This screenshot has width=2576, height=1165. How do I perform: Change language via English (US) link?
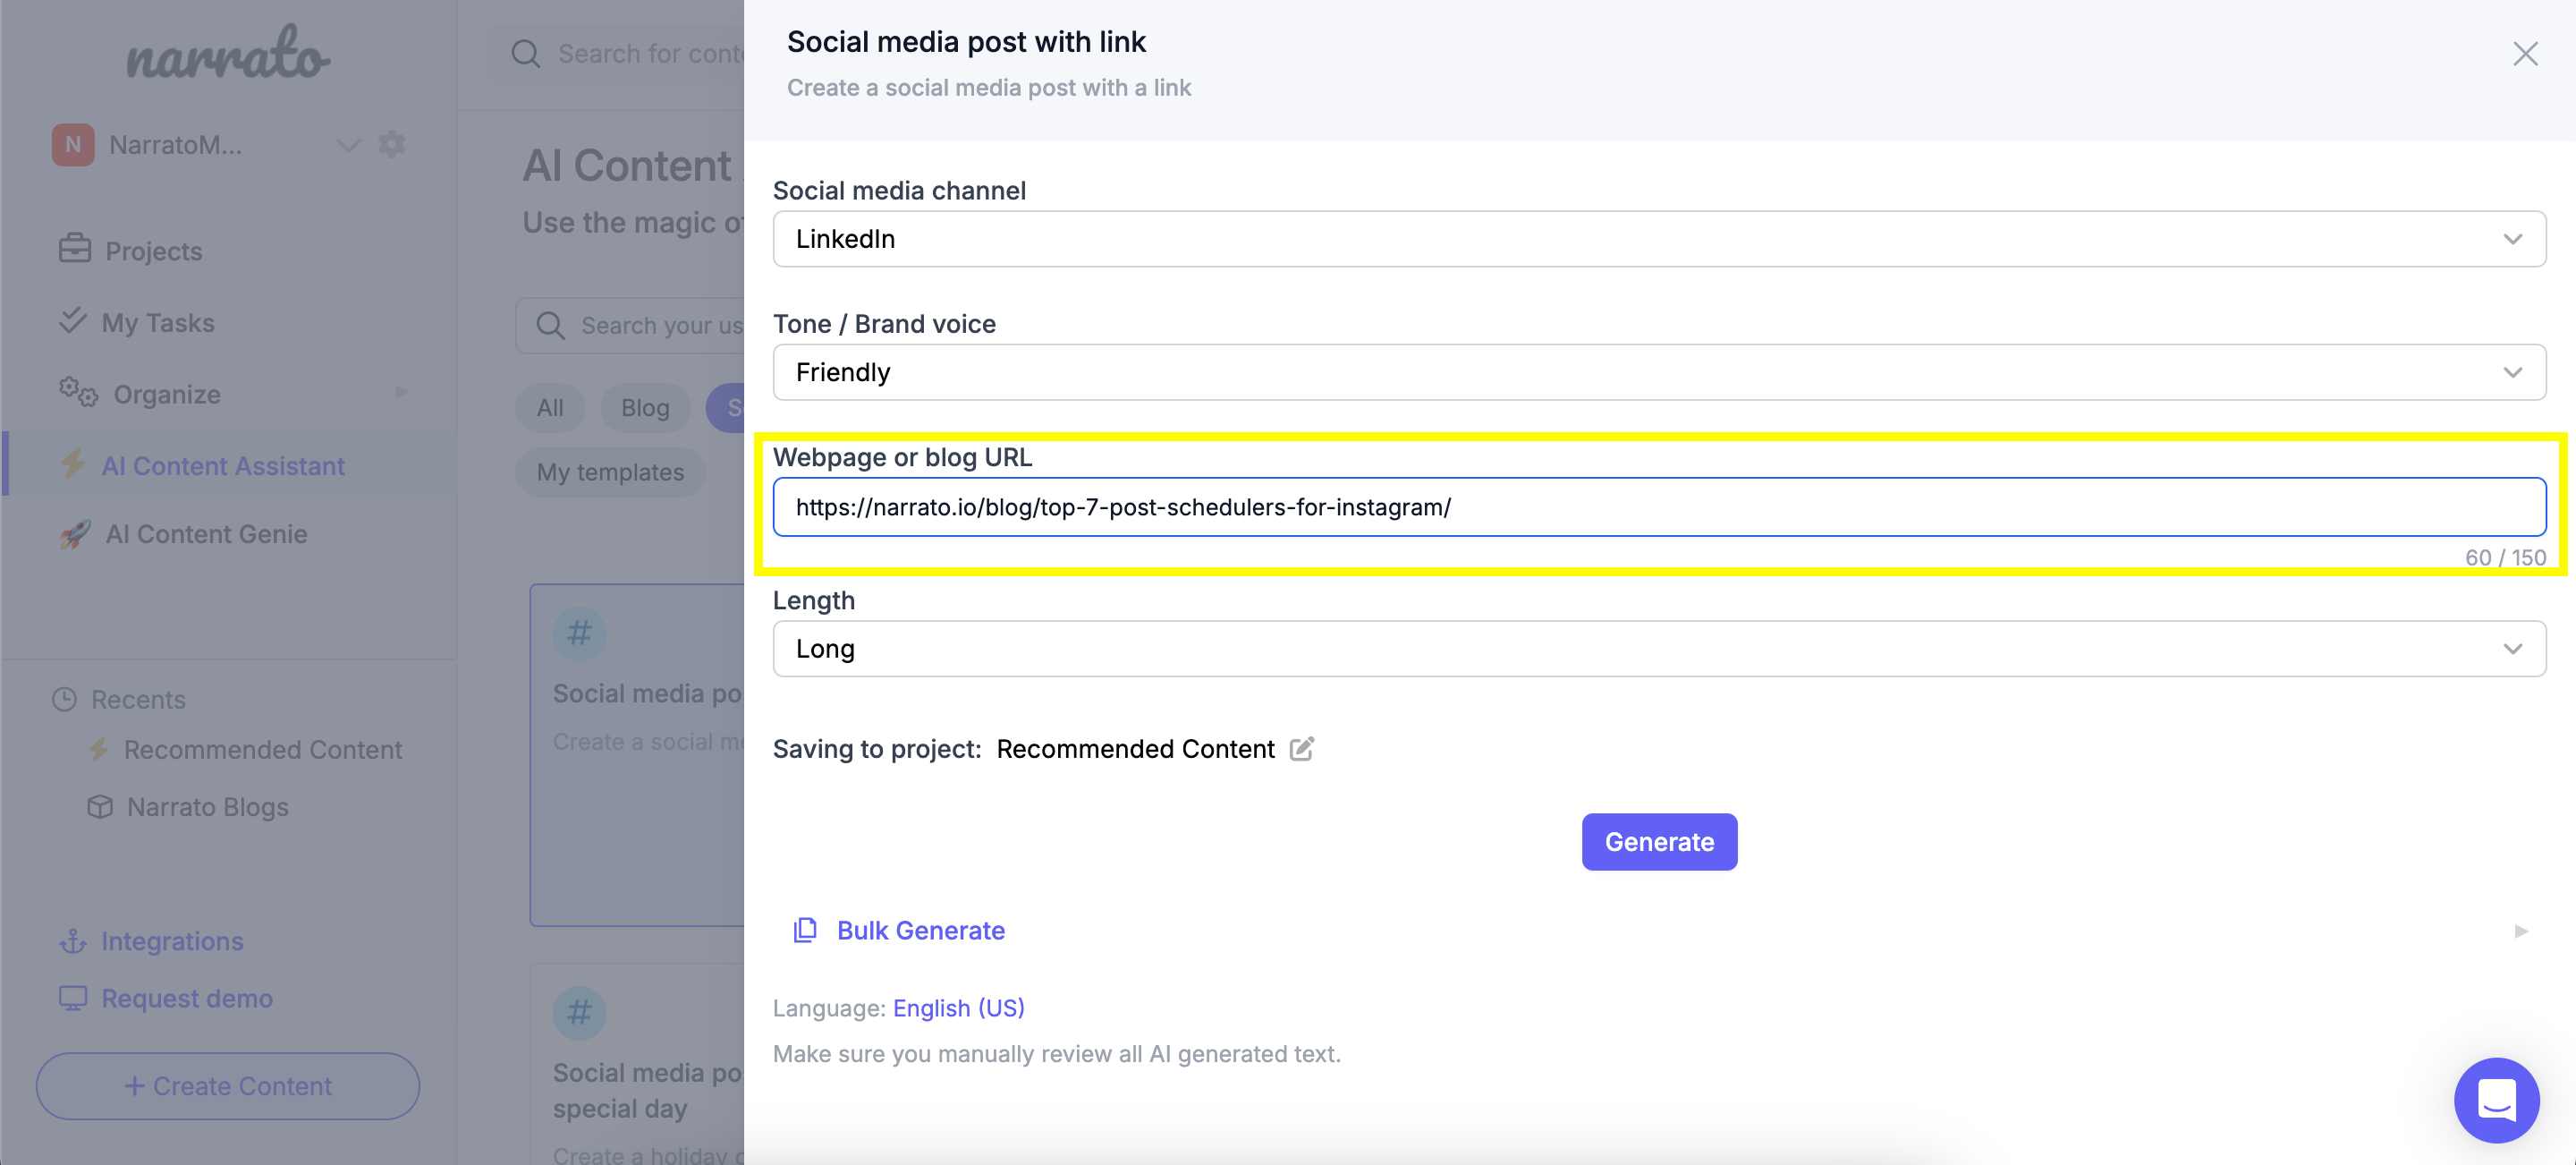pyautogui.click(x=958, y=1008)
